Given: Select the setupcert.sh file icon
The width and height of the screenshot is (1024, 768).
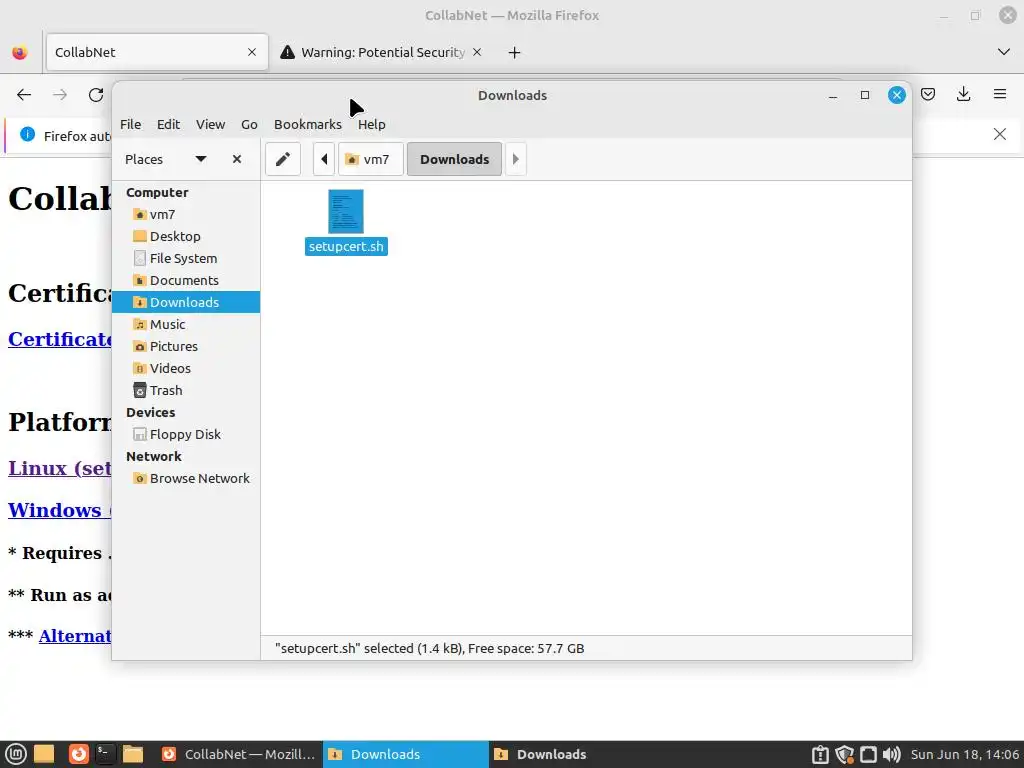Looking at the screenshot, I should pos(345,211).
